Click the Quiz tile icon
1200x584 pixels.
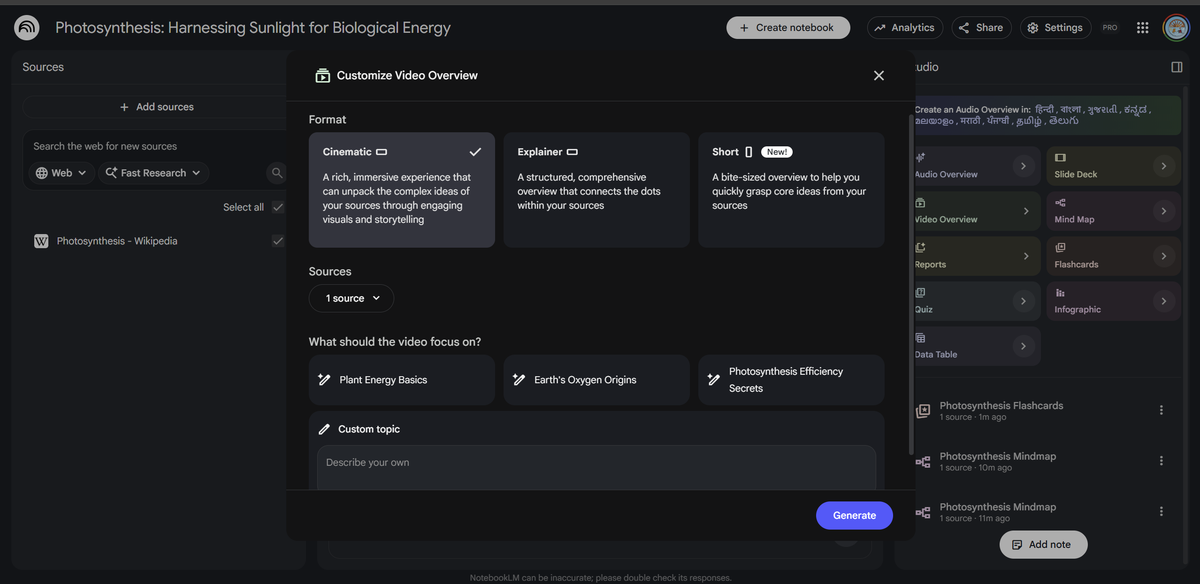coord(920,292)
